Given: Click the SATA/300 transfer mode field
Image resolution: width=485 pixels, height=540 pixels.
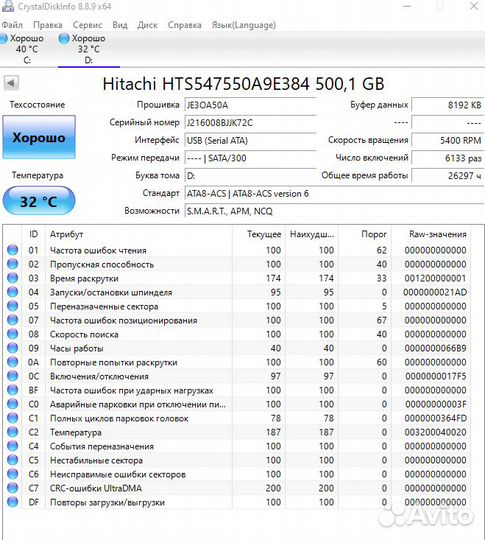Looking at the screenshot, I should tap(250, 158).
